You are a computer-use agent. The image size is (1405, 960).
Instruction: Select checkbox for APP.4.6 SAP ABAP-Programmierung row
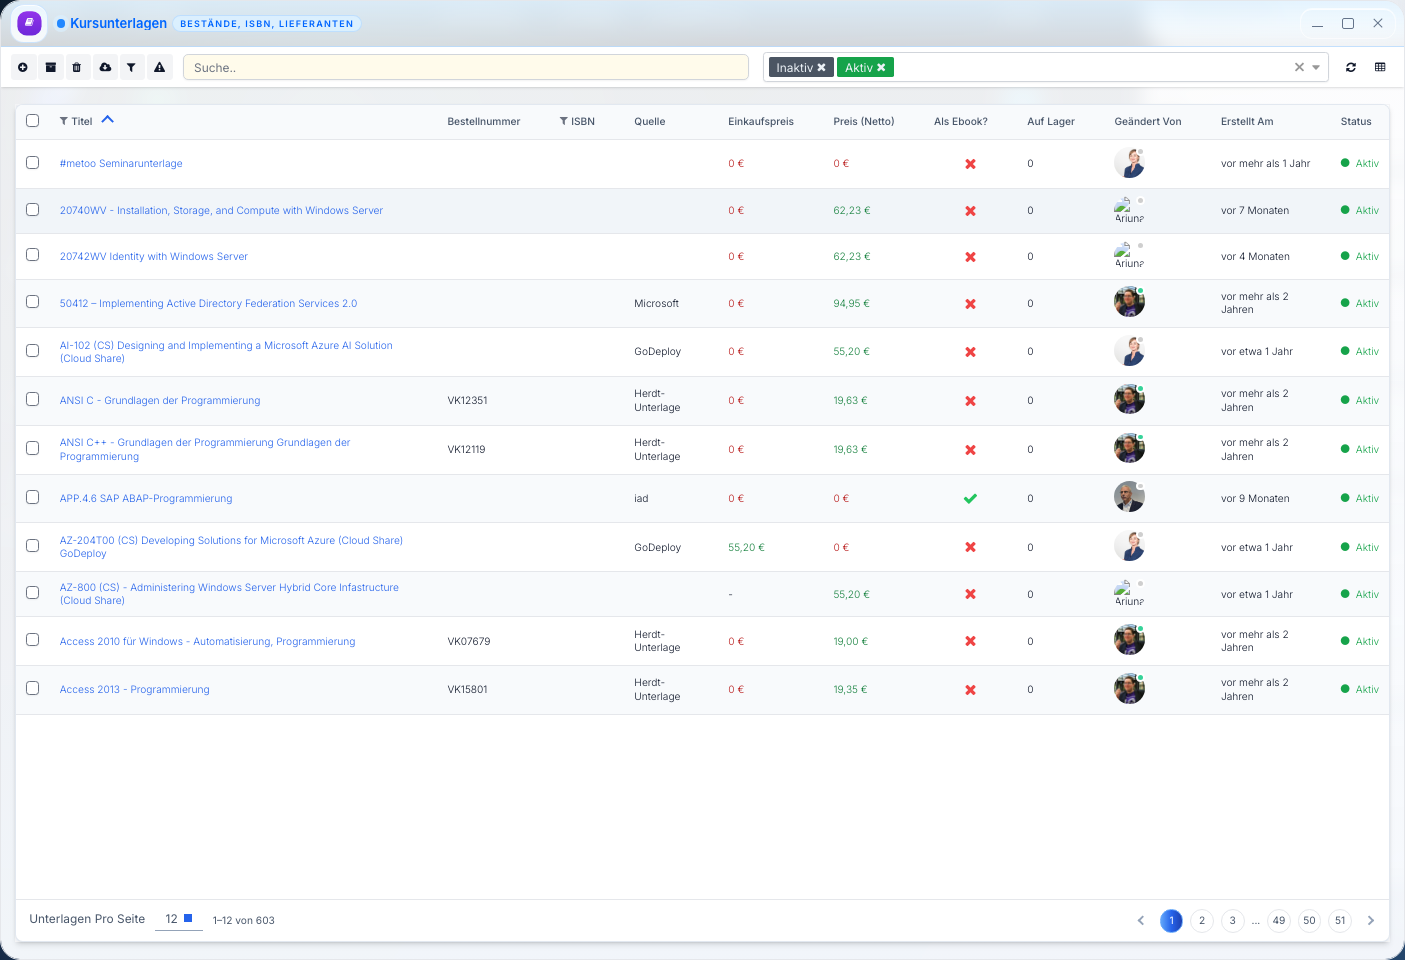33,498
